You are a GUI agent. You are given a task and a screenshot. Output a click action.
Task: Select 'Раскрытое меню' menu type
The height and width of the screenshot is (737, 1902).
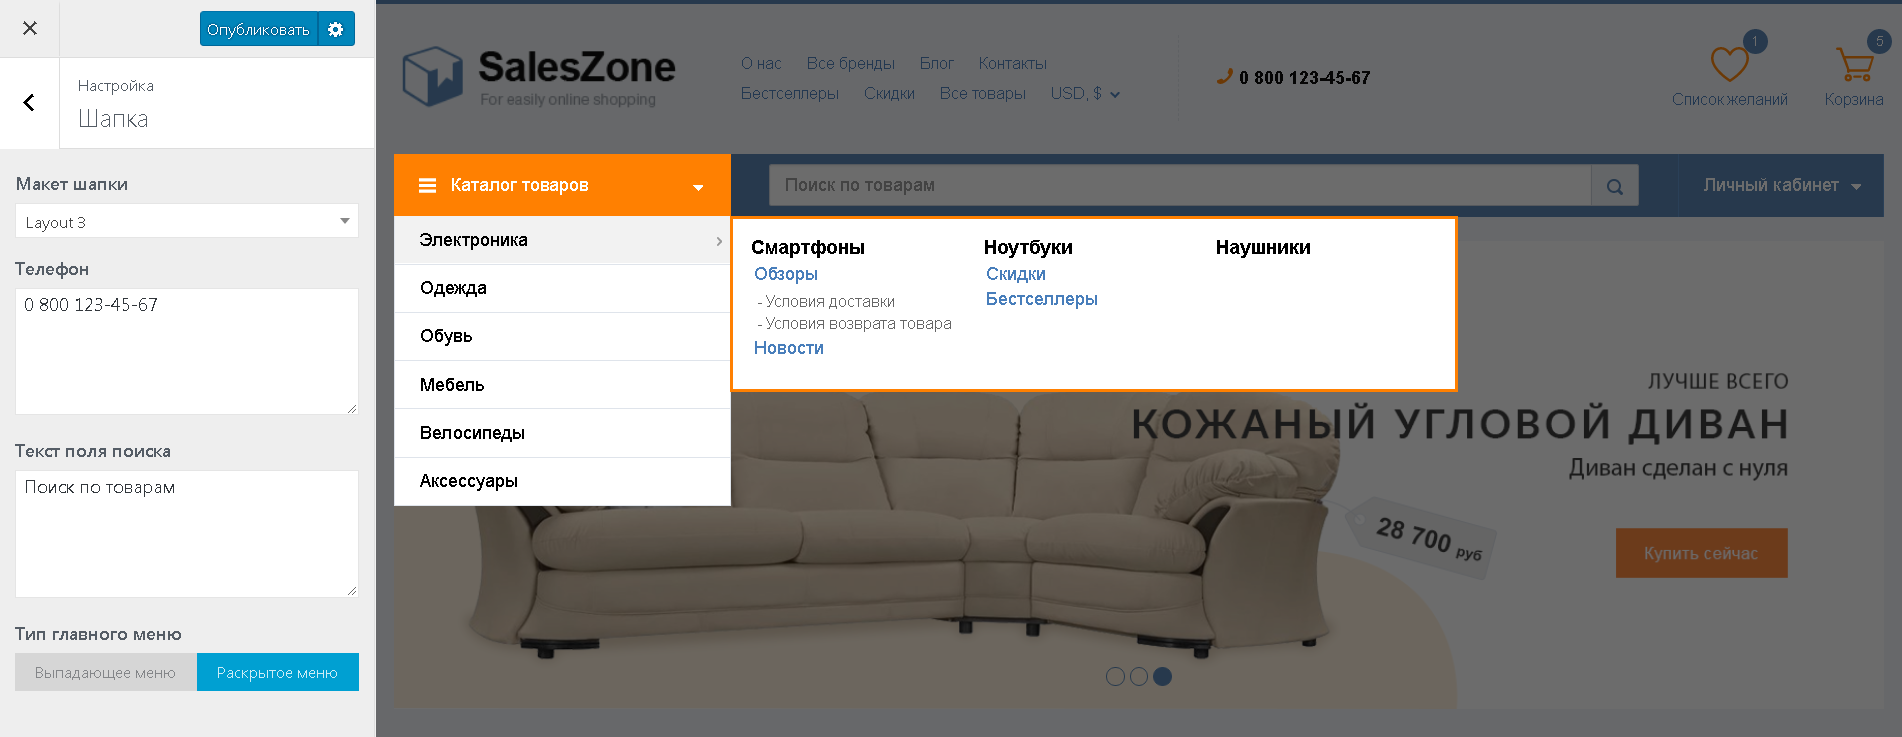(x=278, y=672)
